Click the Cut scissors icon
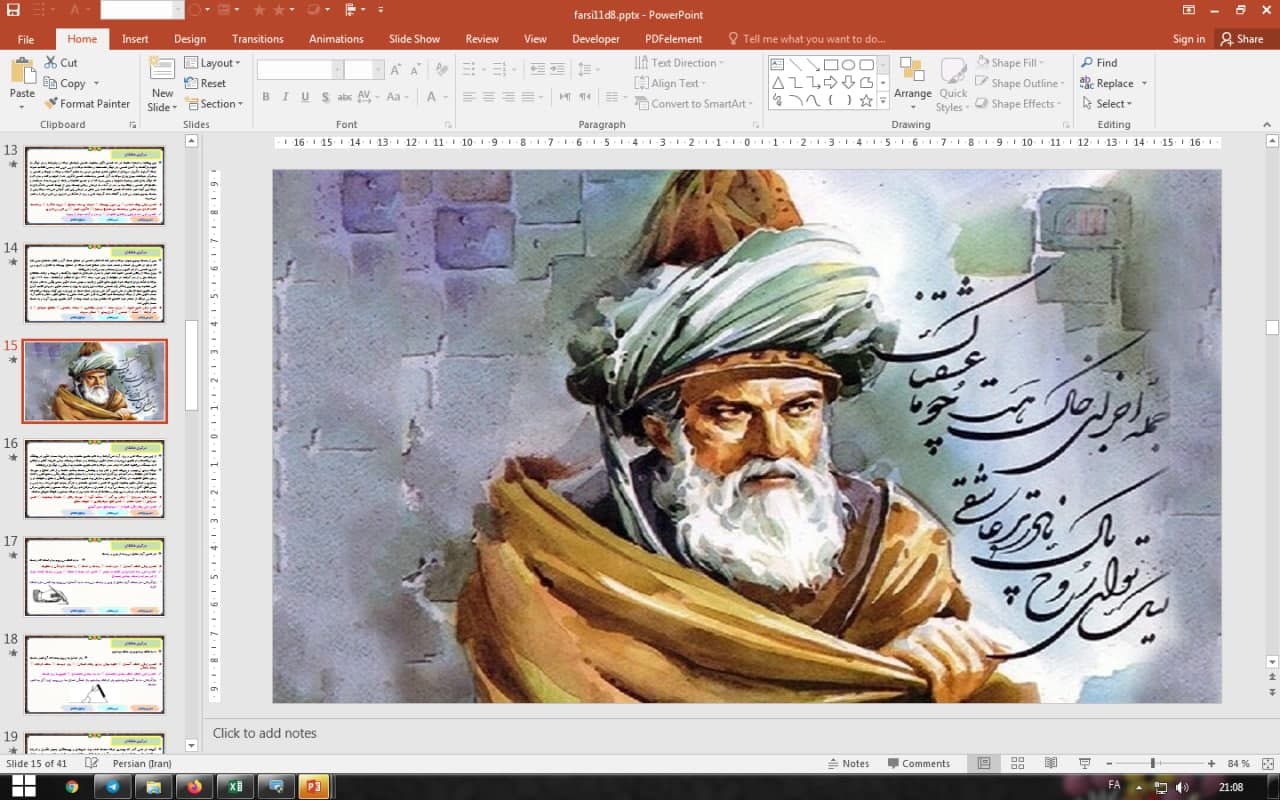Image resolution: width=1280 pixels, height=800 pixels. pos(51,63)
